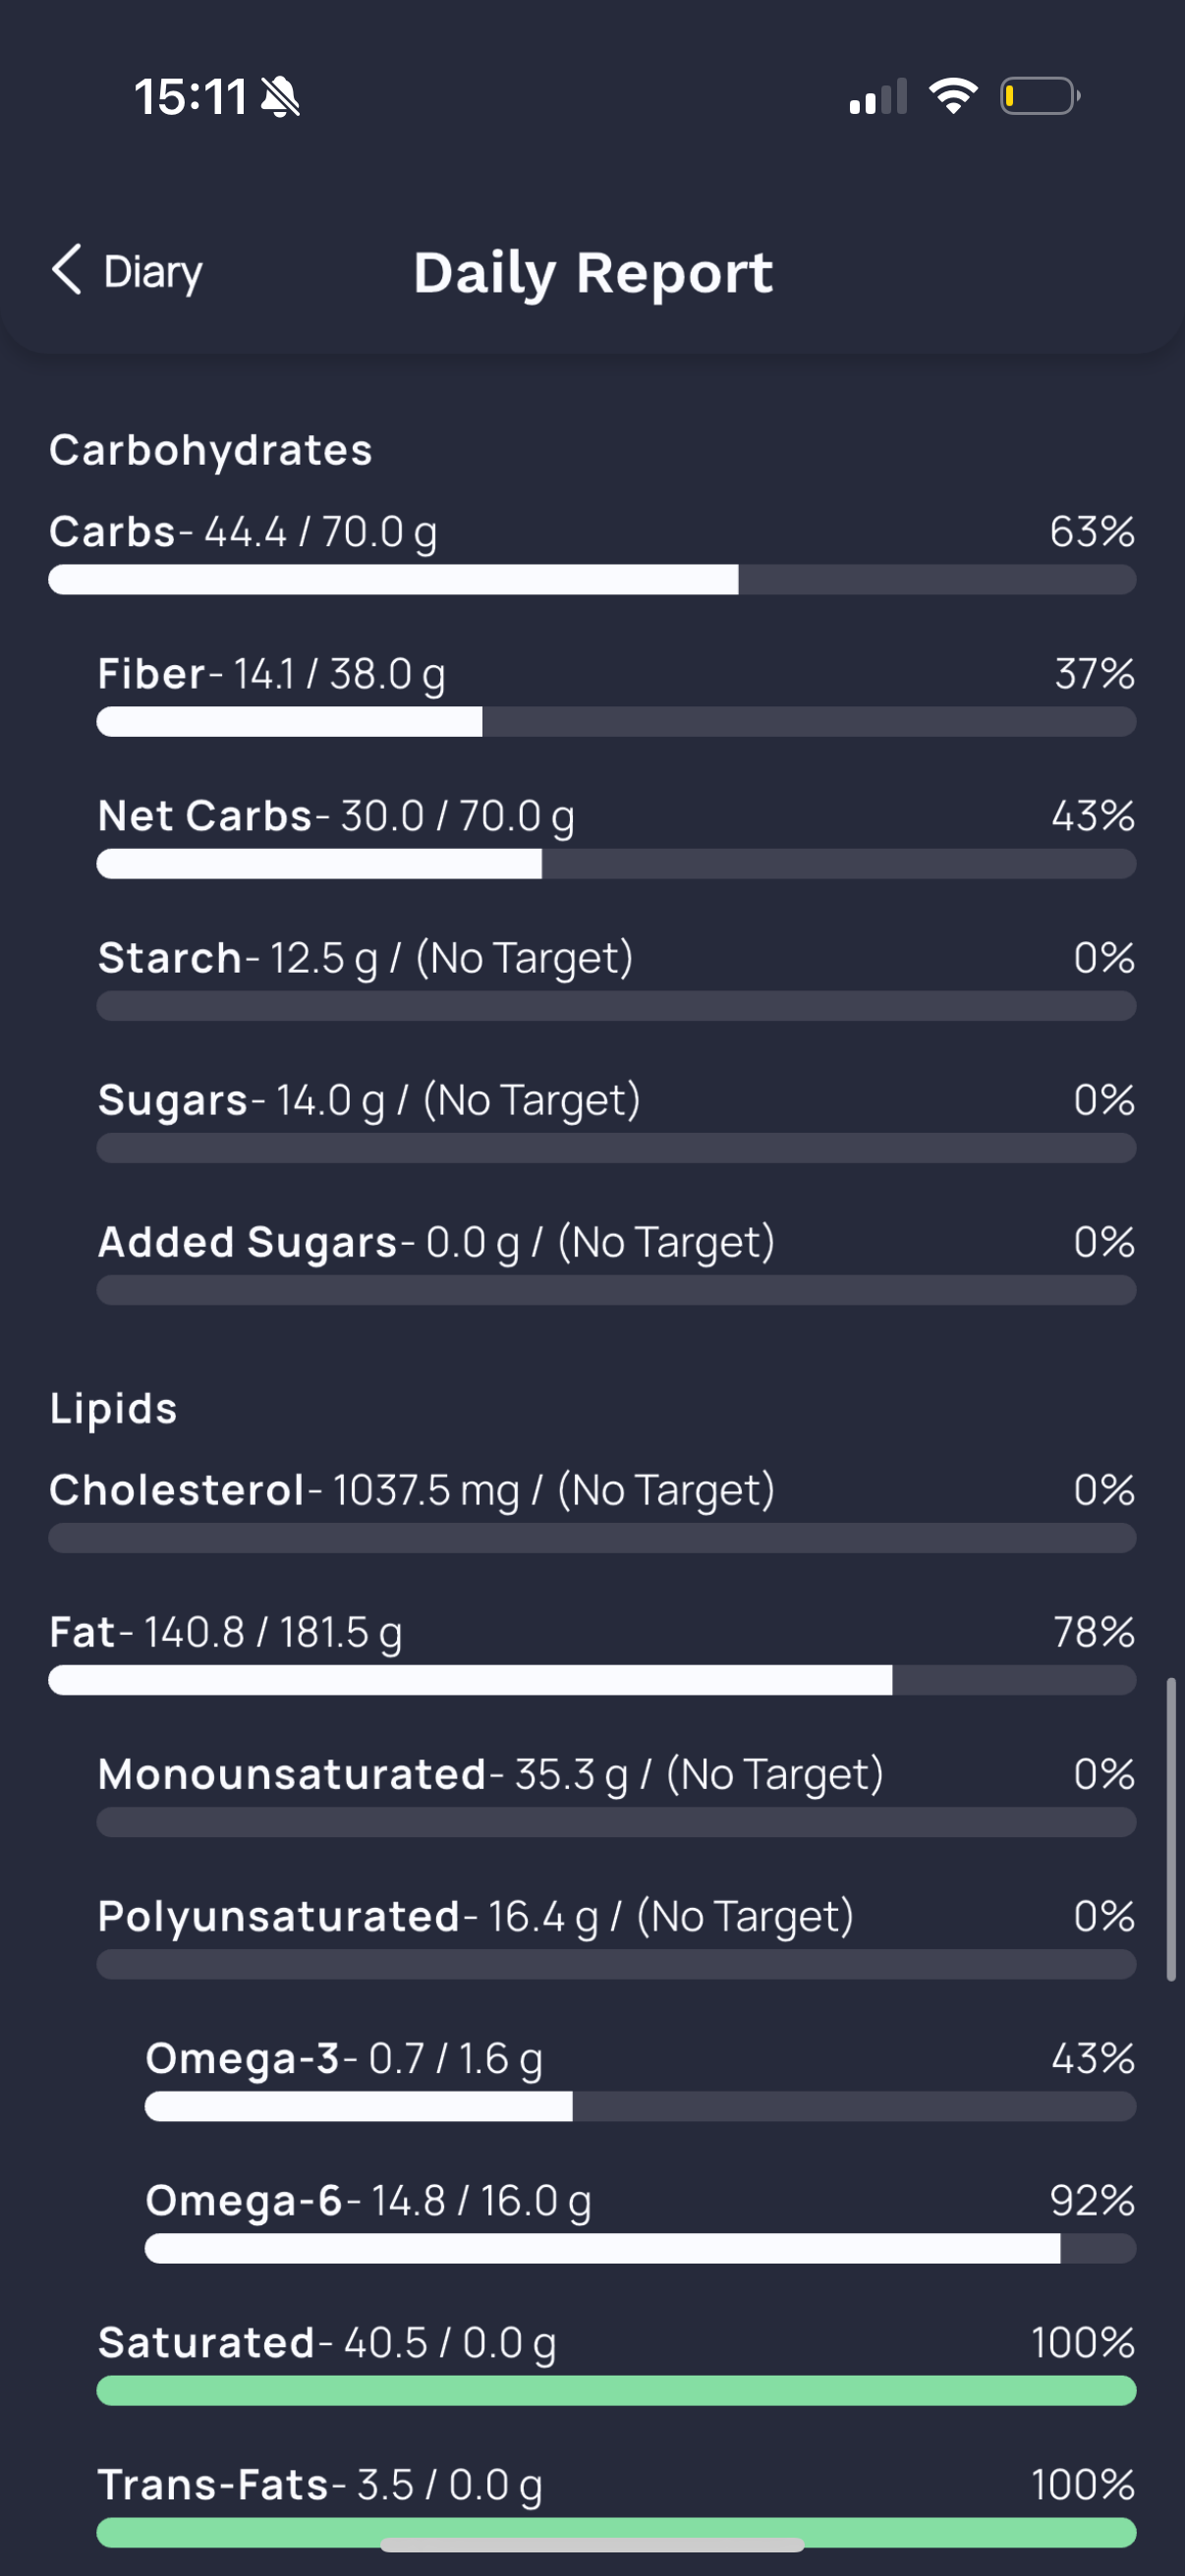Tap the Fat 78% progress bar
The height and width of the screenshot is (2576, 1185).
tap(592, 1680)
